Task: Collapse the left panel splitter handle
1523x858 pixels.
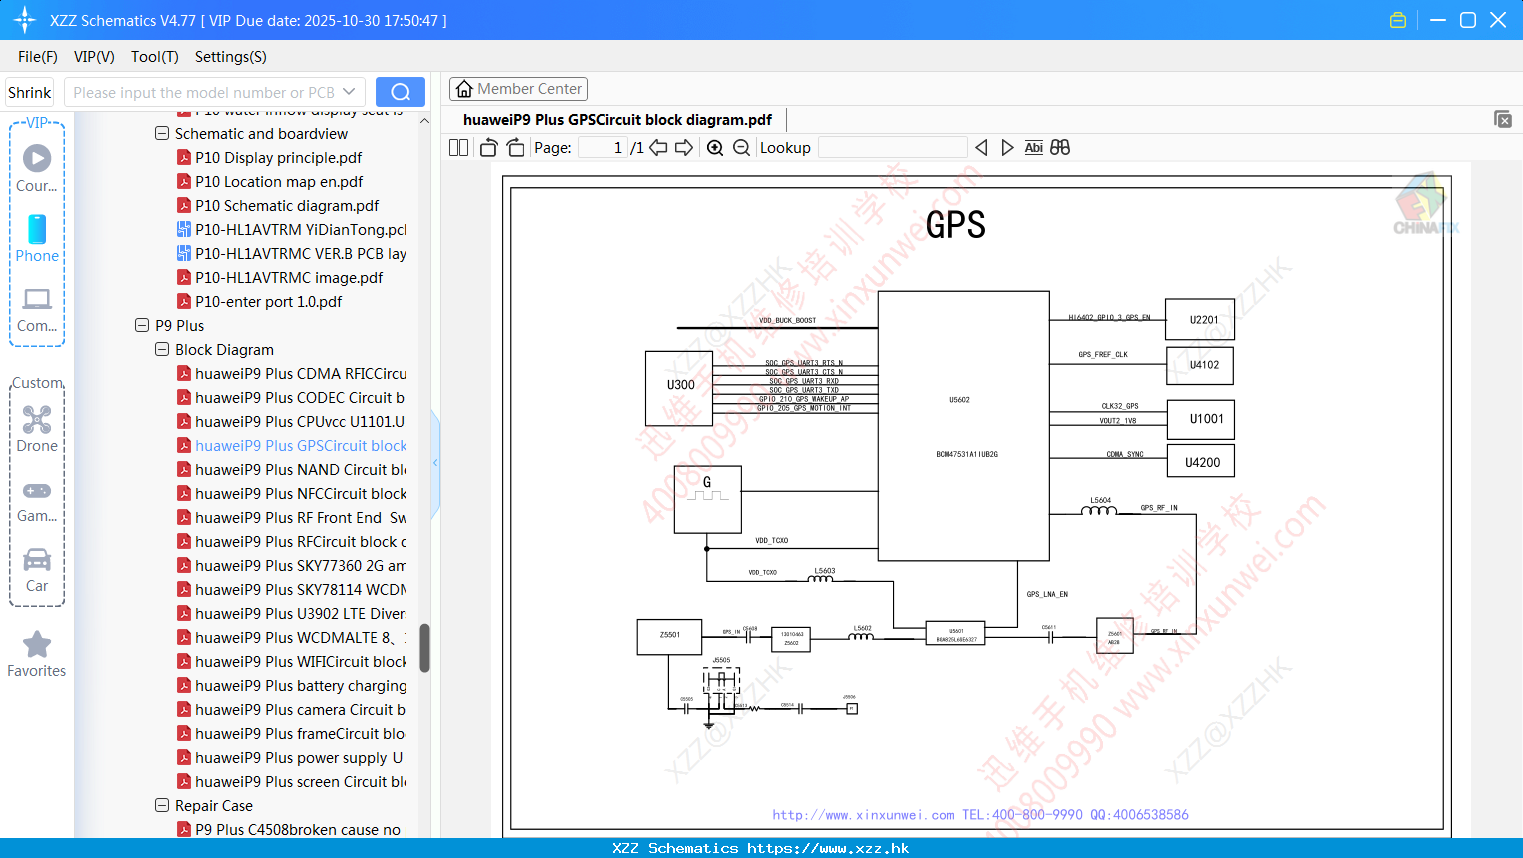Action: (x=435, y=463)
